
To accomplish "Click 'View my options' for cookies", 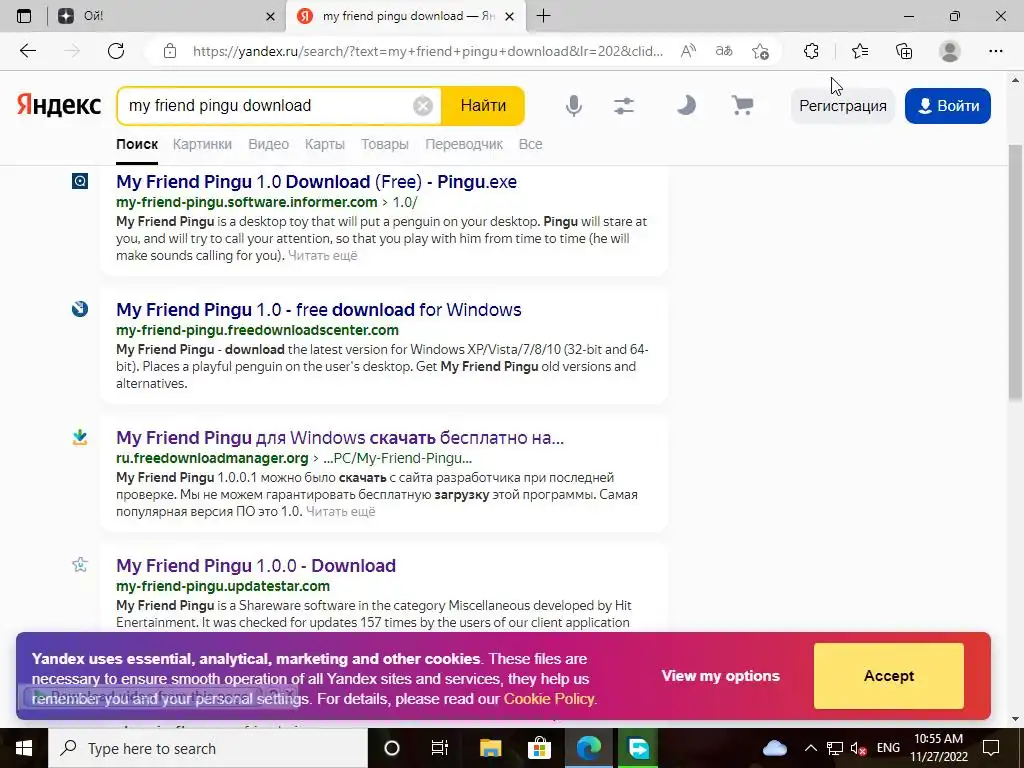I will (720, 676).
